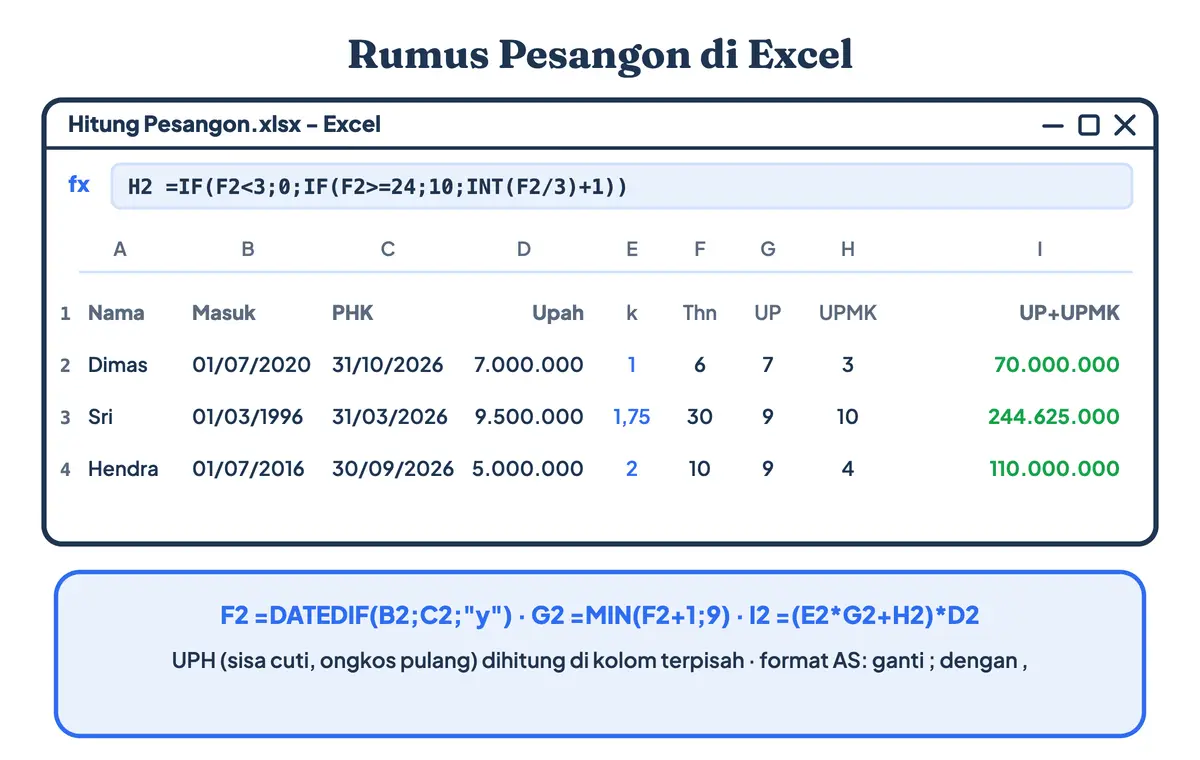This screenshot has height=760, width=1200.
Task: Click the Nama header cell
Action: 116,313
